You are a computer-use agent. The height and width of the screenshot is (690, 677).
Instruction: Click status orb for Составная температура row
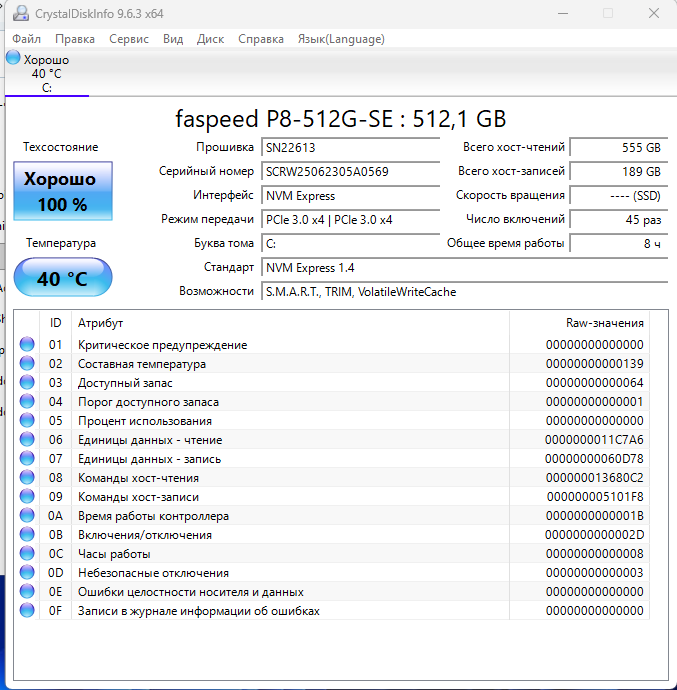point(27,364)
